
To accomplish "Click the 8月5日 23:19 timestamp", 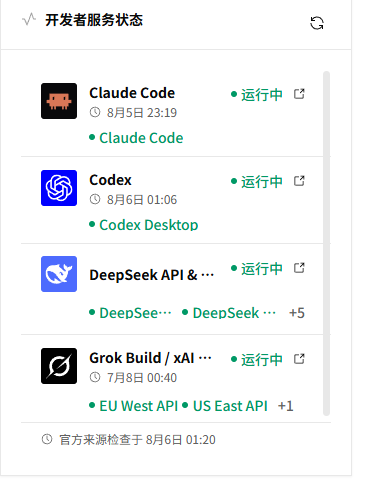I will 142,113.
